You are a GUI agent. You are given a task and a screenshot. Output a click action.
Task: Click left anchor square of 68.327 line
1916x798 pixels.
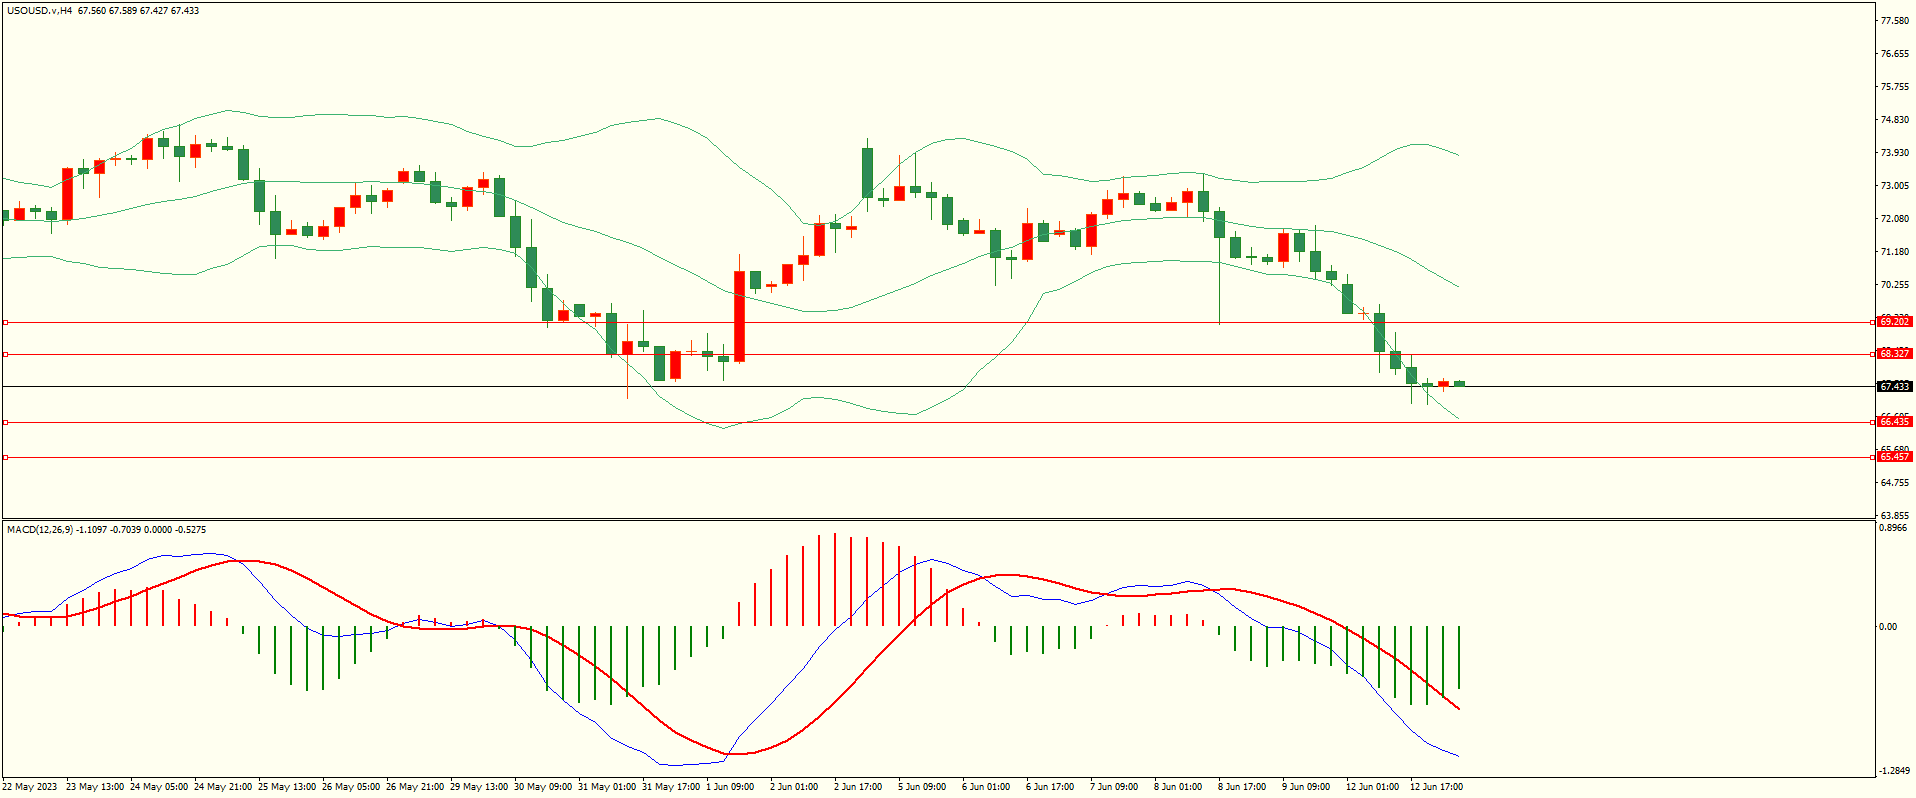(x=5, y=354)
